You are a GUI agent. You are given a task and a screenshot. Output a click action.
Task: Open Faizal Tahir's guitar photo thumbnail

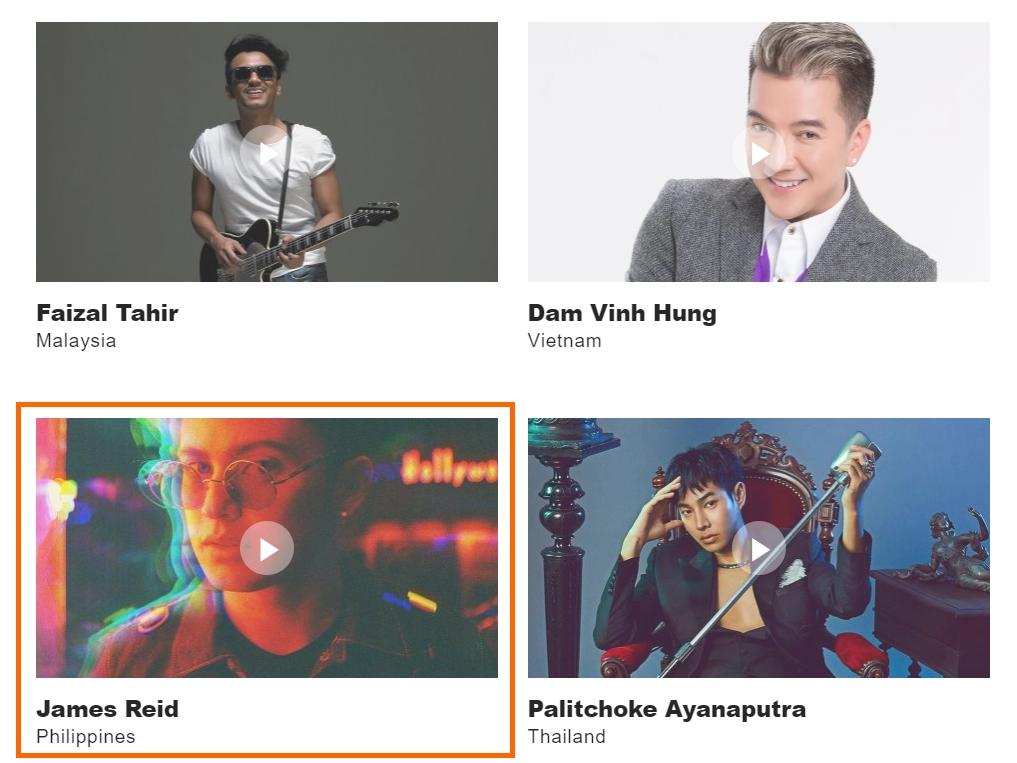pos(267,152)
